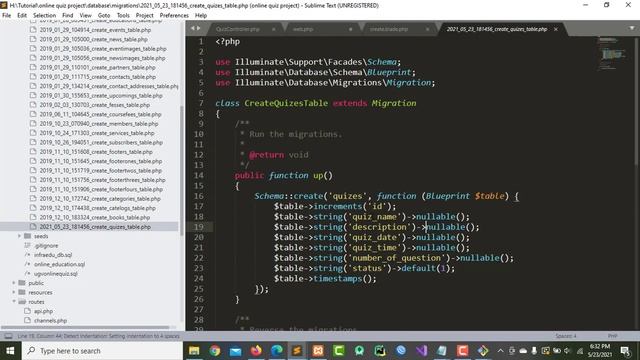Open 2019_11_10_151608_create_footers_table.php

96,152
